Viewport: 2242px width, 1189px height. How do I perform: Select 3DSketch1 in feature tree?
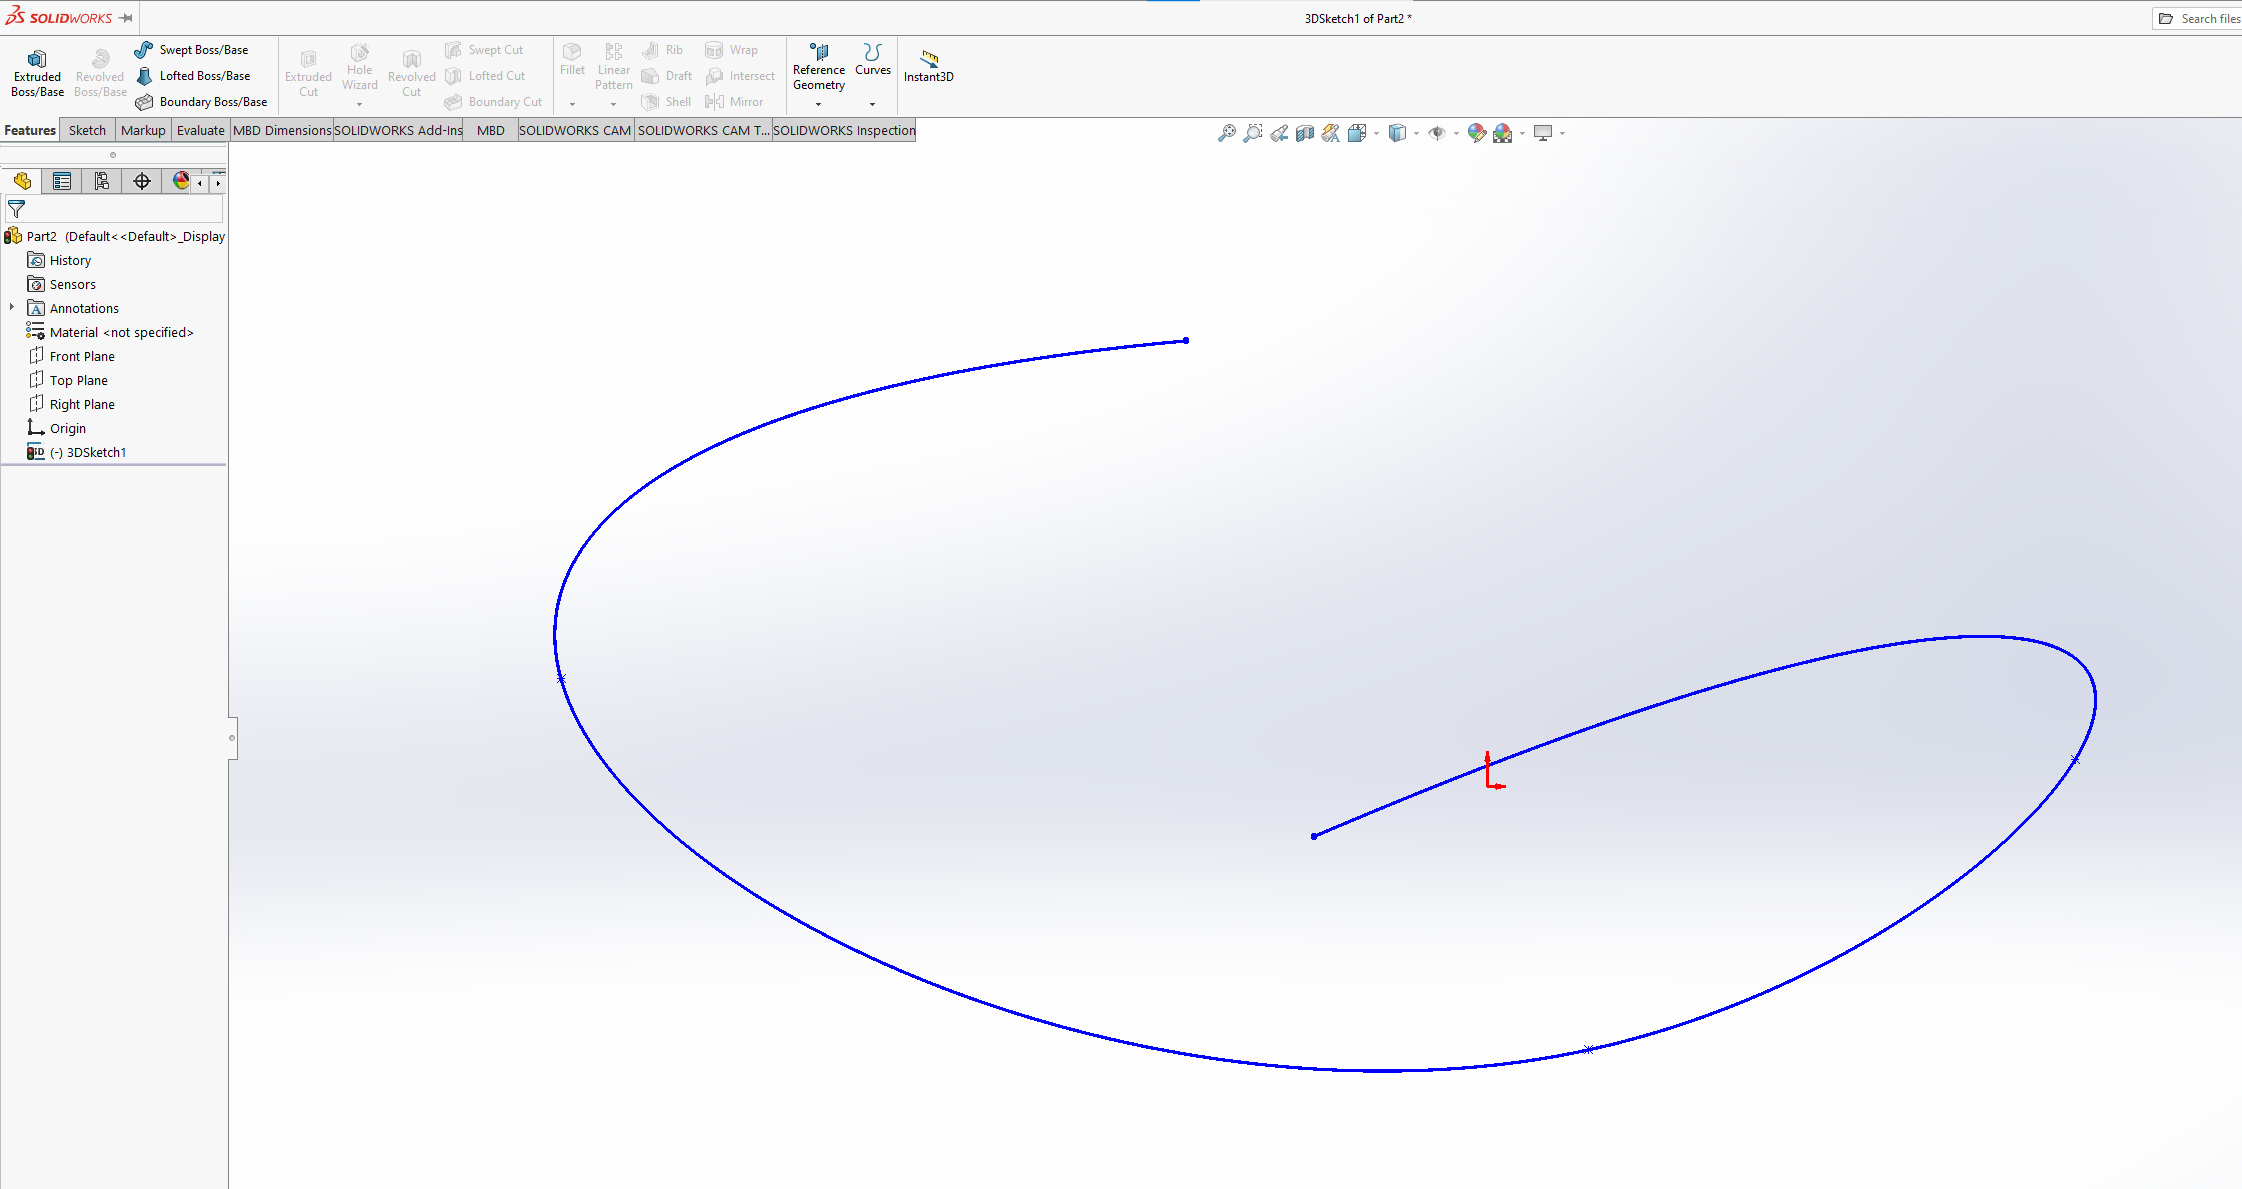click(95, 452)
